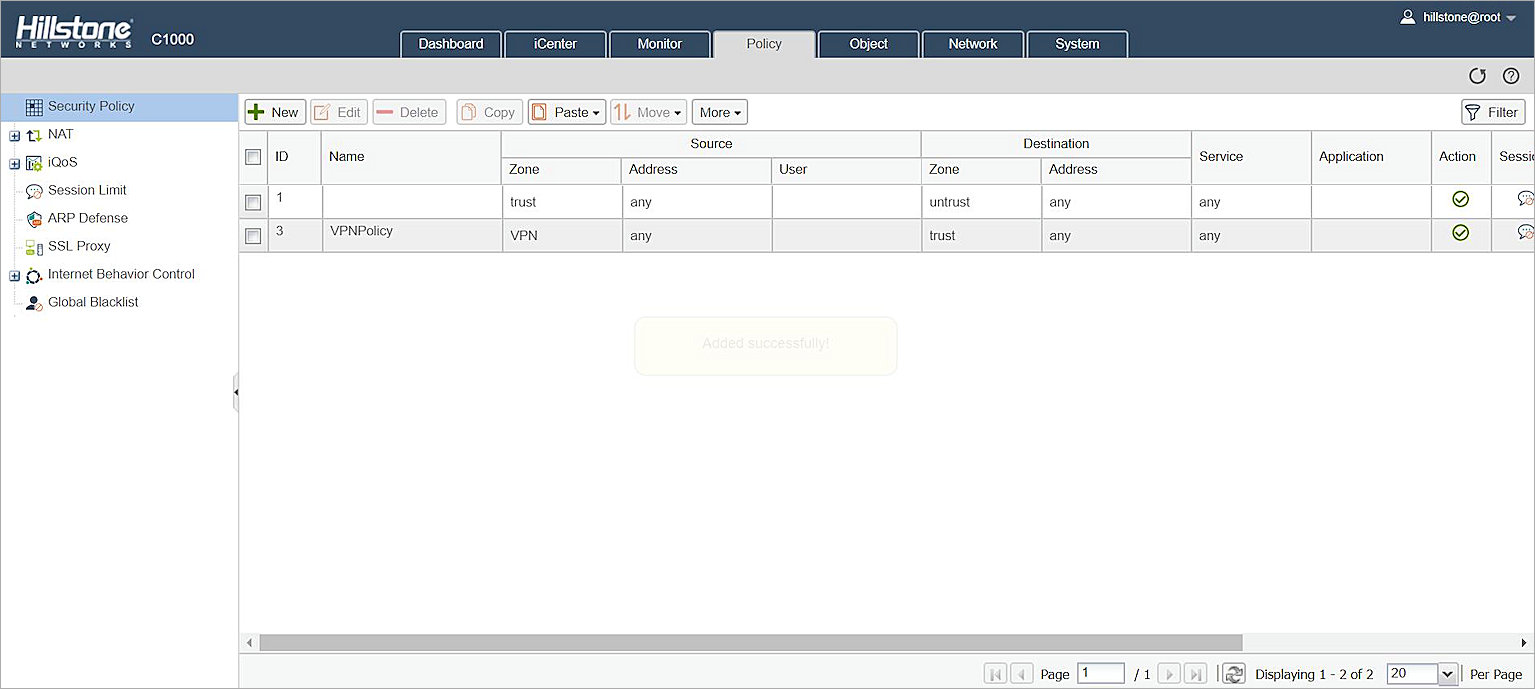Click the pagination refresh icon at bottom
Viewport: 1535px width, 689px height.
(x=1234, y=674)
